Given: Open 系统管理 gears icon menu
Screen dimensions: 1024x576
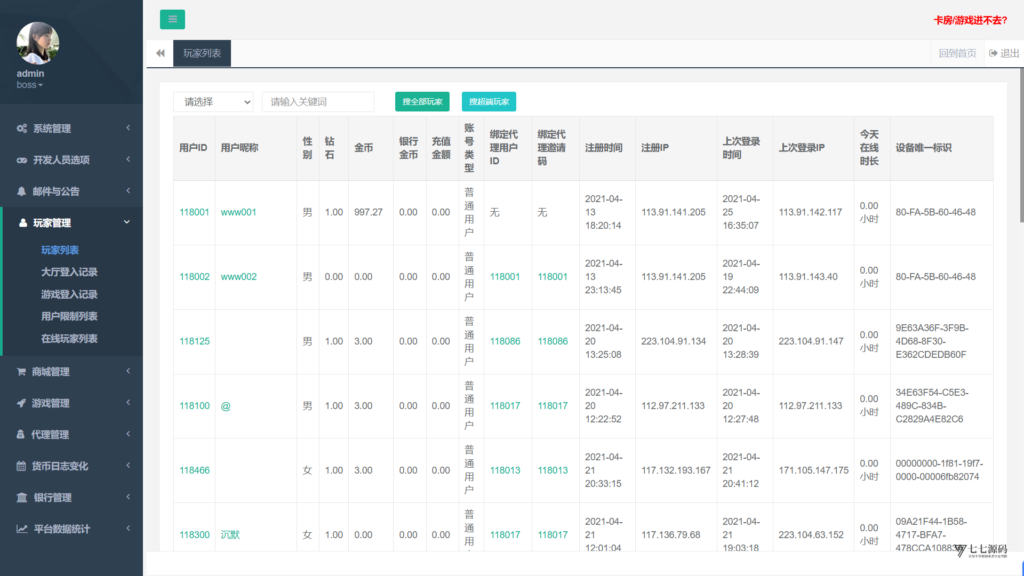Looking at the screenshot, I should point(22,129).
